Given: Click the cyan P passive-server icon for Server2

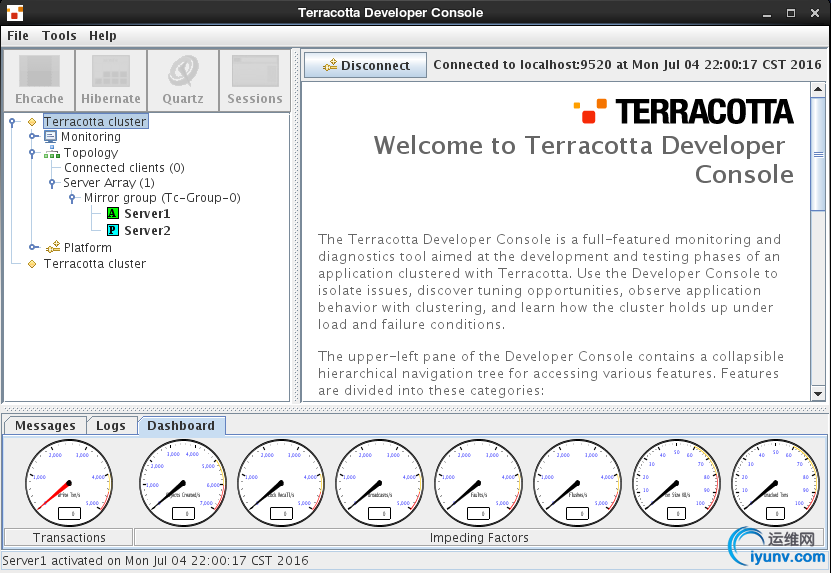Looking at the screenshot, I should coord(113,230).
